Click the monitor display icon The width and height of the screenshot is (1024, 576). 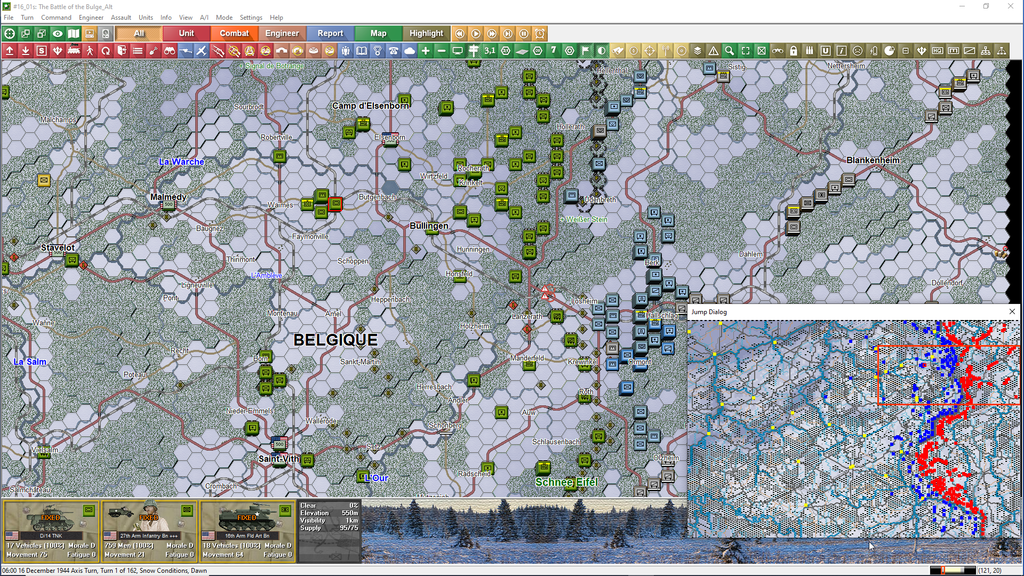tap(457, 50)
